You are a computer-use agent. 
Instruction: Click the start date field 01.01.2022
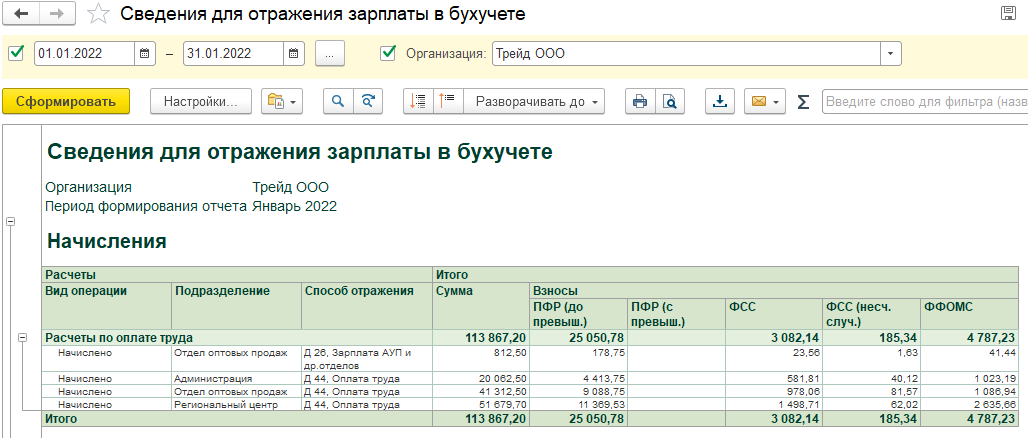click(85, 54)
